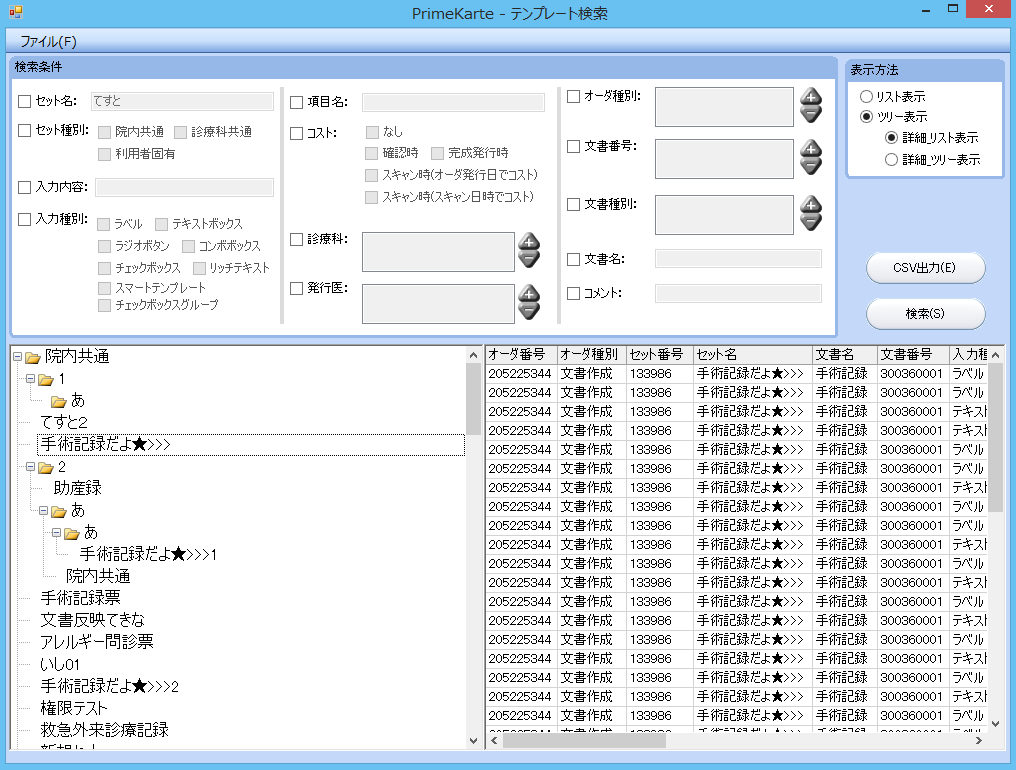Image resolution: width=1016 pixels, height=770 pixels.
Task: Add an entry with the オーダ種別 plus icon
Action: tap(811, 97)
